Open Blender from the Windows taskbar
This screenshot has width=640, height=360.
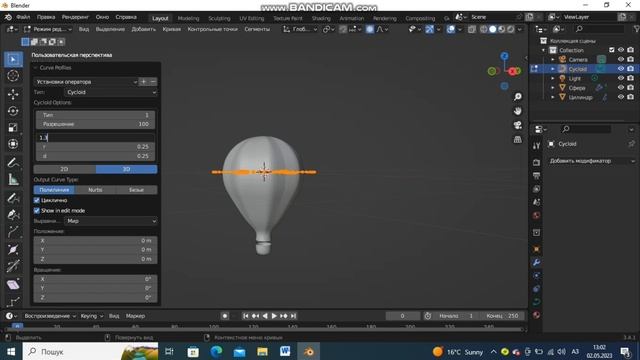[x=309, y=351]
